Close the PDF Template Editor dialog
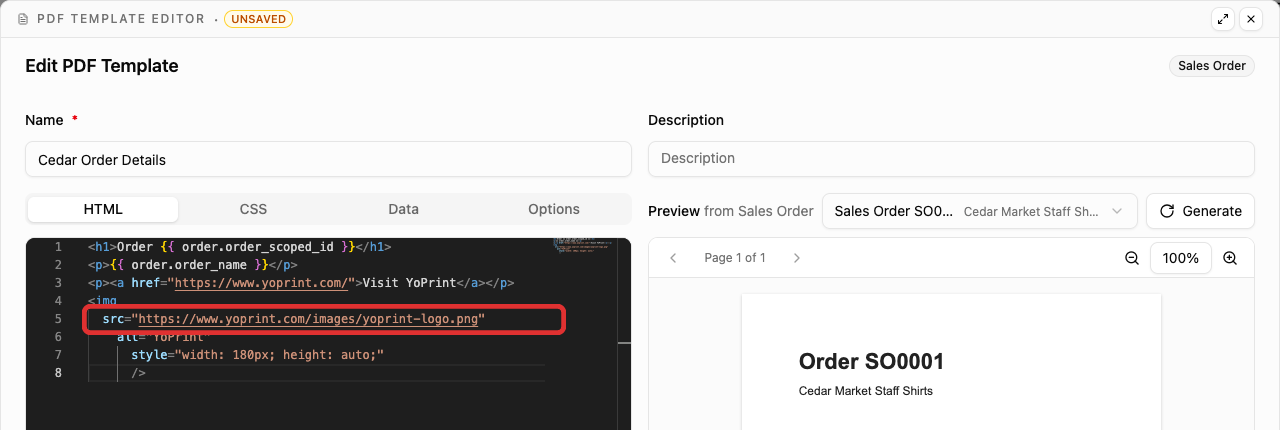The height and width of the screenshot is (430, 1280). [x=1251, y=19]
